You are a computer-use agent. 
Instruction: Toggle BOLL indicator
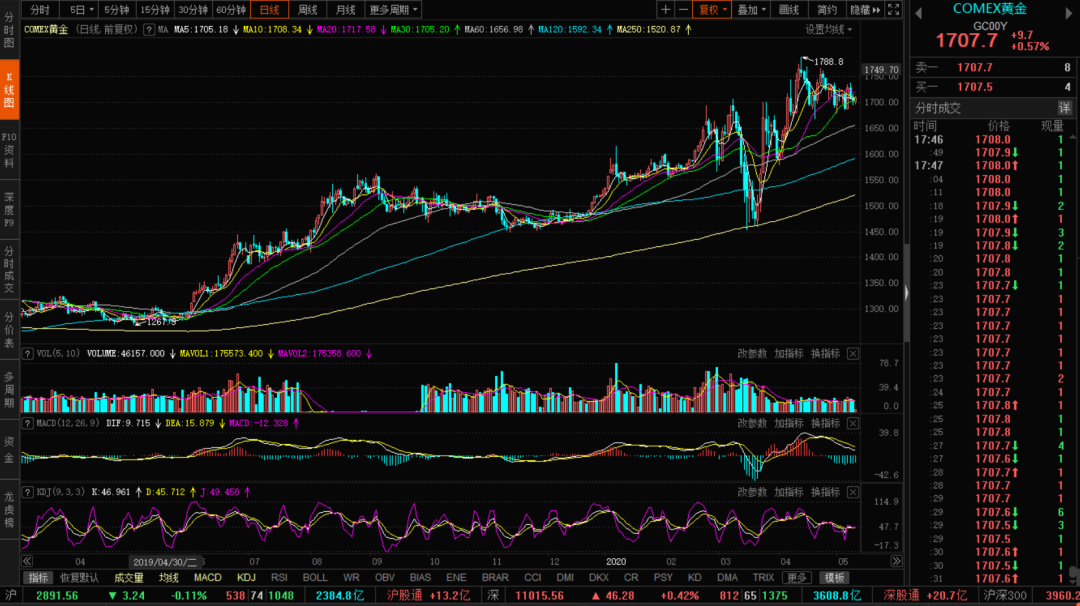click(315, 578)
